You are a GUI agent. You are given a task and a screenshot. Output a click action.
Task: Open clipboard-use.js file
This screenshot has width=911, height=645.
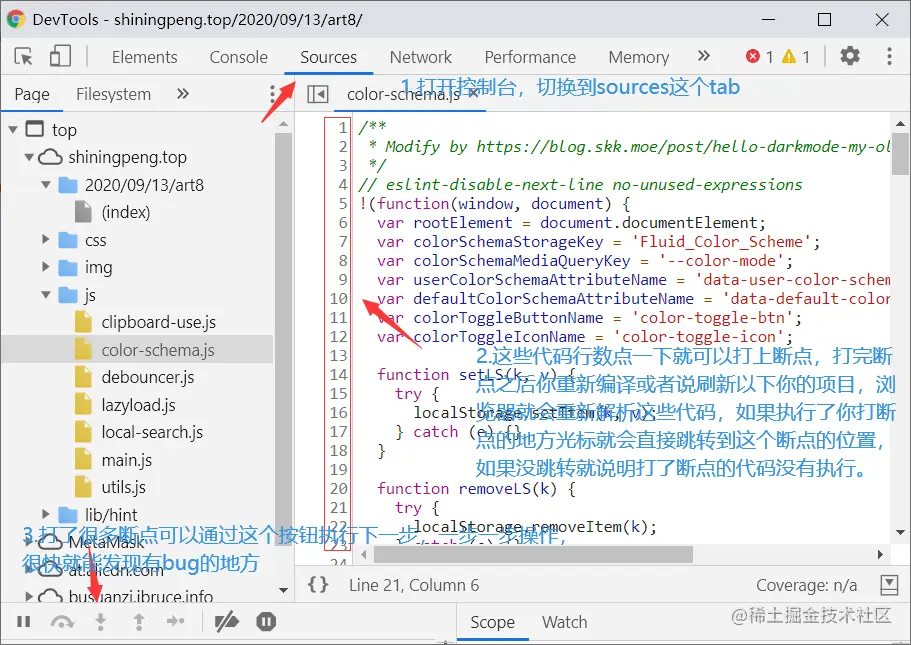click(159, 322)
